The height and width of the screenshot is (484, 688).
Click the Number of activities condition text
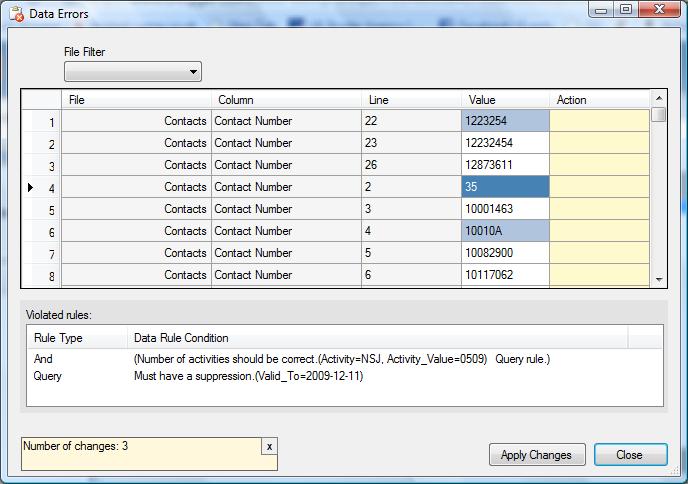(x=342, y=359)
